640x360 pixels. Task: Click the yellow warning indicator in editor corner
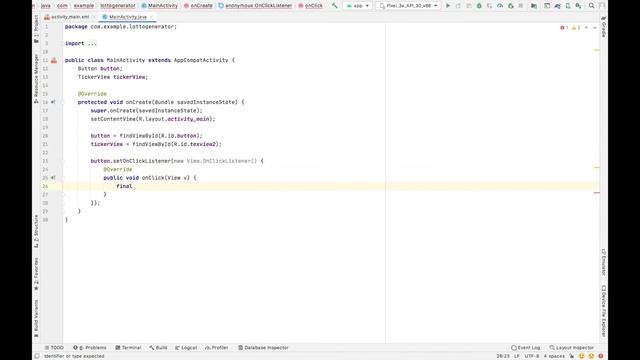576,28
